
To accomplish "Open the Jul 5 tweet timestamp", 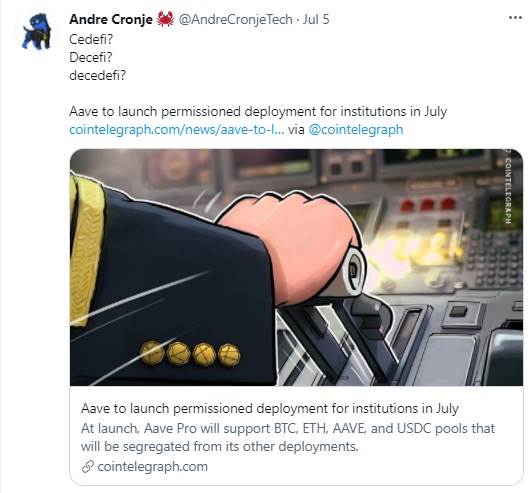I will click(316, 19).
